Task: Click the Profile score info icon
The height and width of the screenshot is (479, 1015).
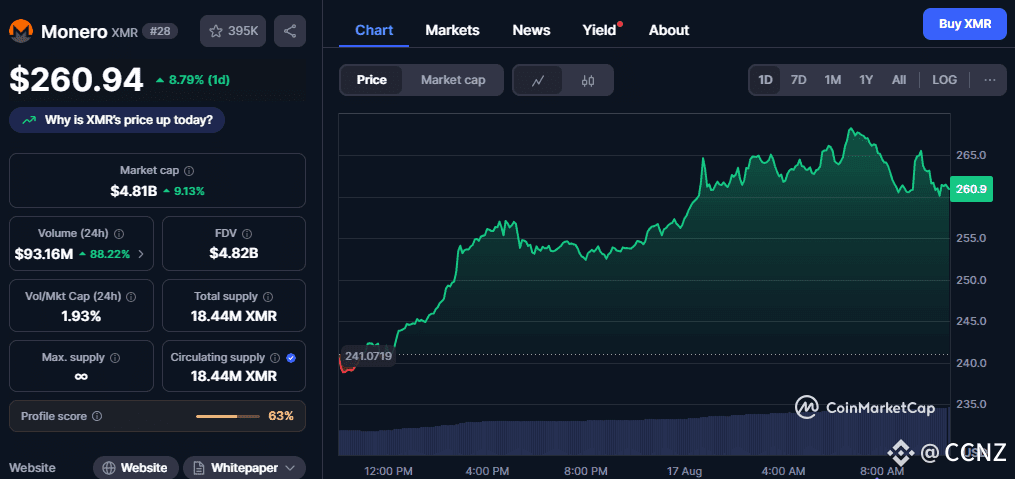Action: point(96,416)
